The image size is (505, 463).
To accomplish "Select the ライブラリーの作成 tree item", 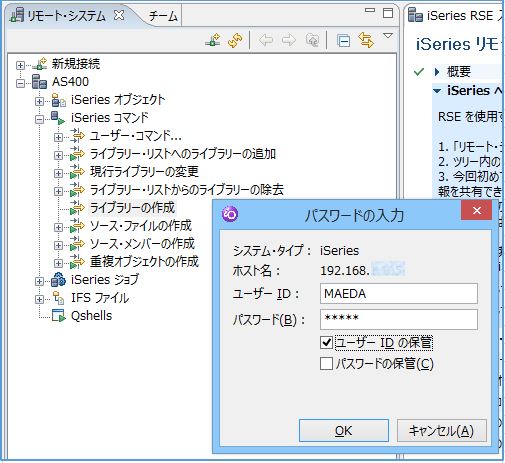I will [x=132, y=208].
